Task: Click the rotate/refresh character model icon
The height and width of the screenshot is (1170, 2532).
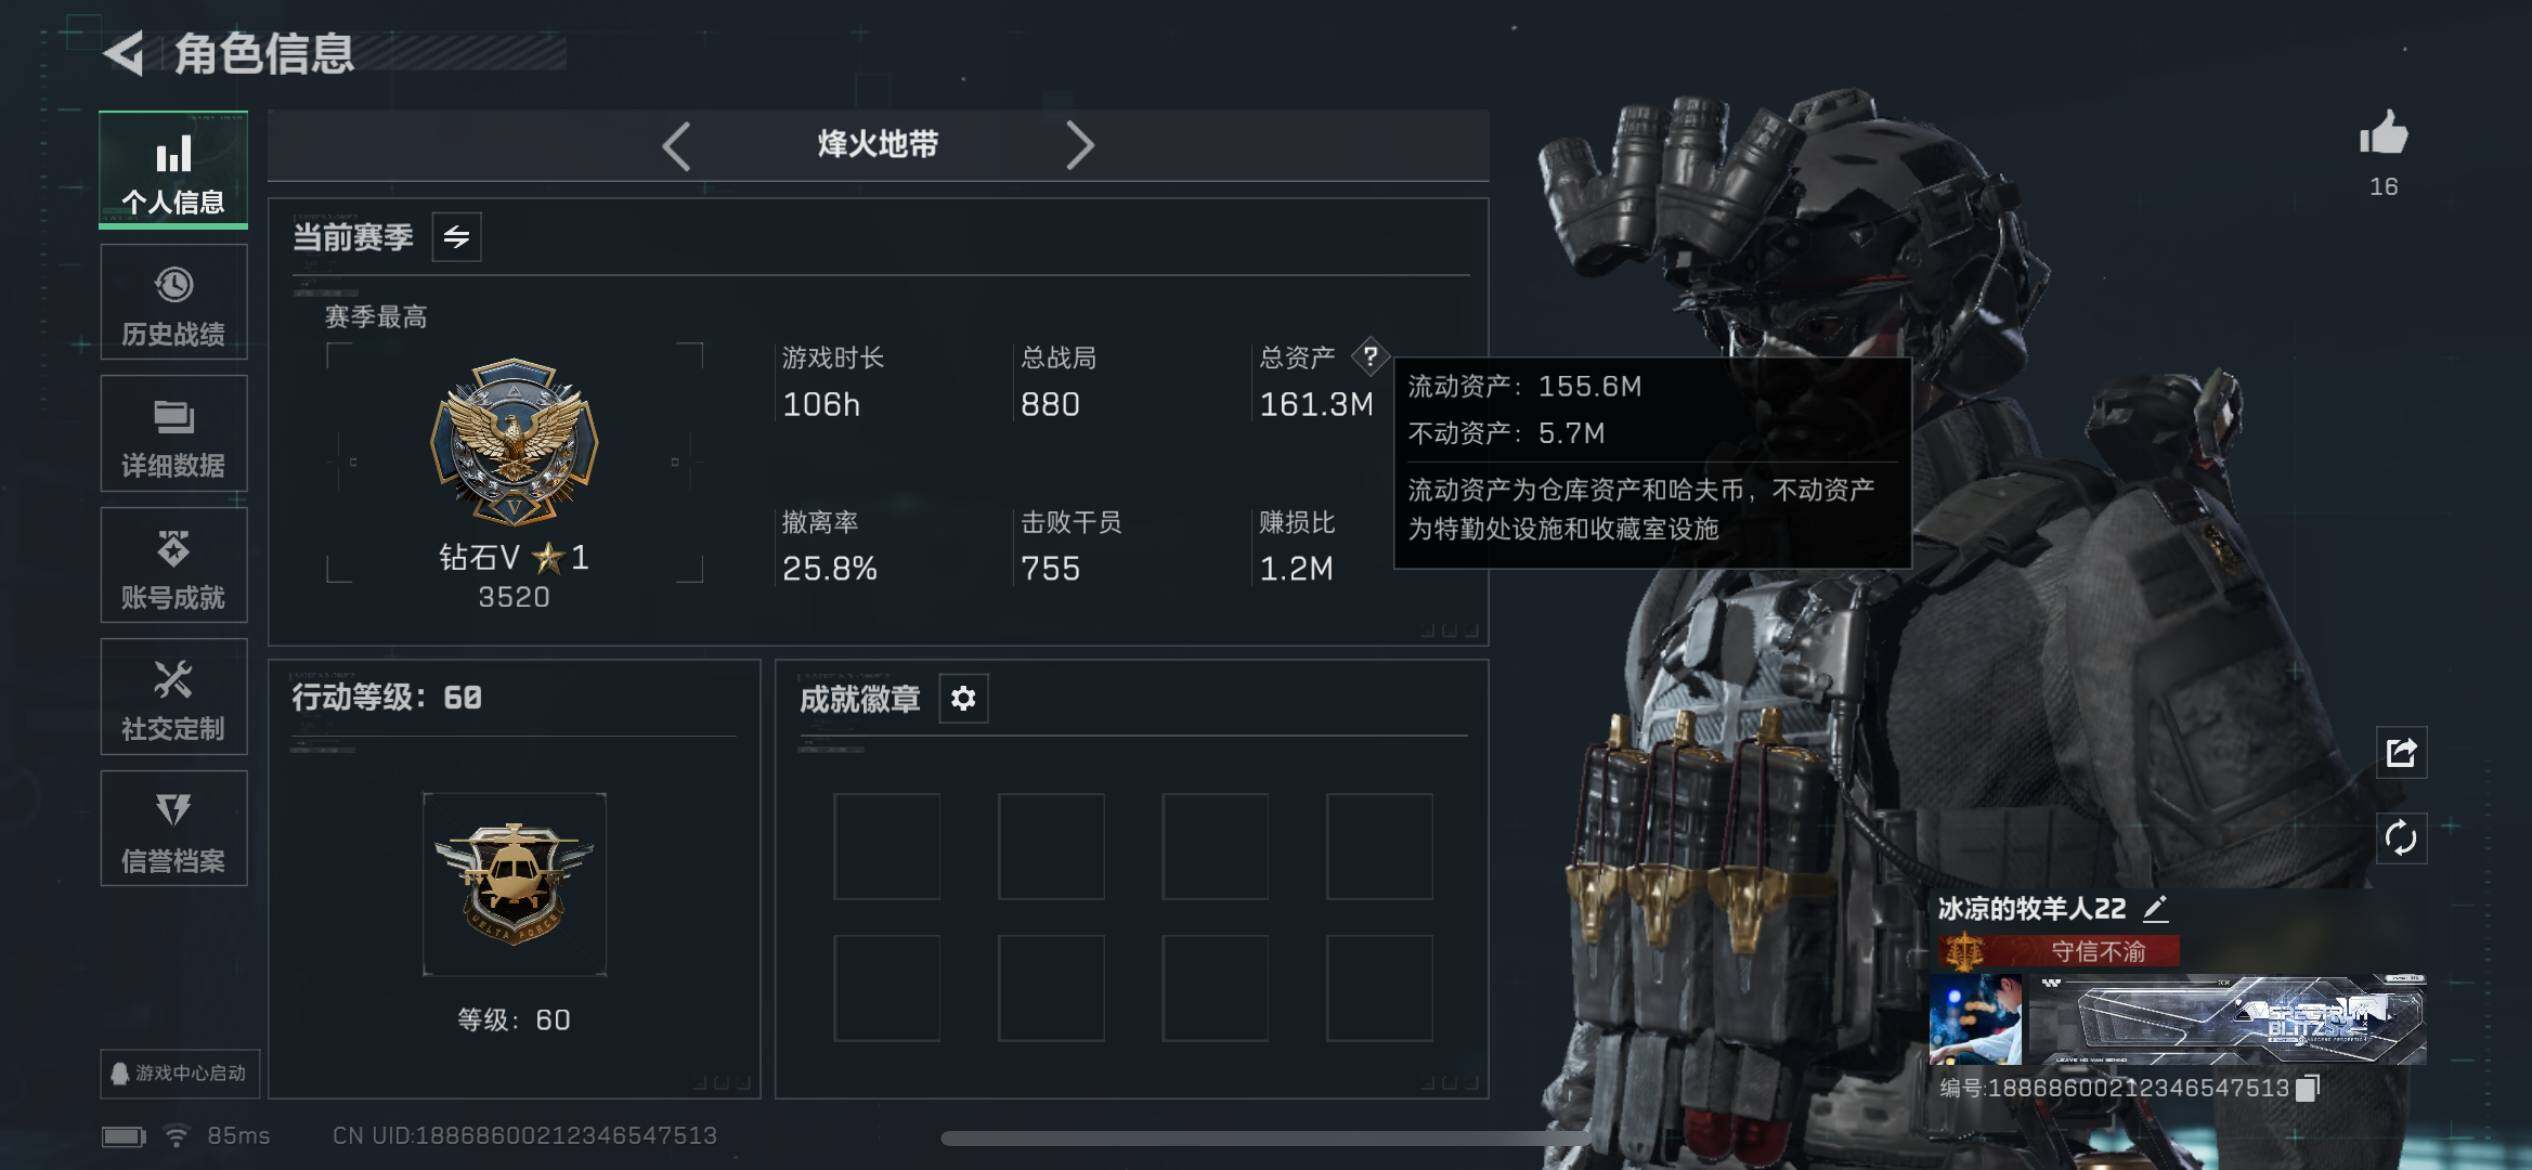Action: pyautogui.click(x=2401, y=838)
